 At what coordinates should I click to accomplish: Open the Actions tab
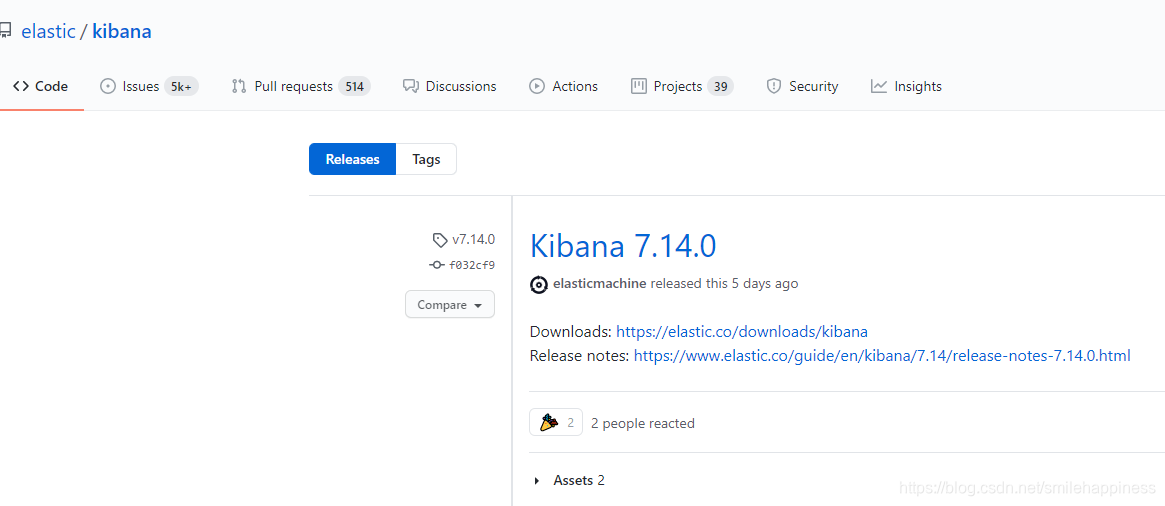pyautogui.click(x=563, y=86)
